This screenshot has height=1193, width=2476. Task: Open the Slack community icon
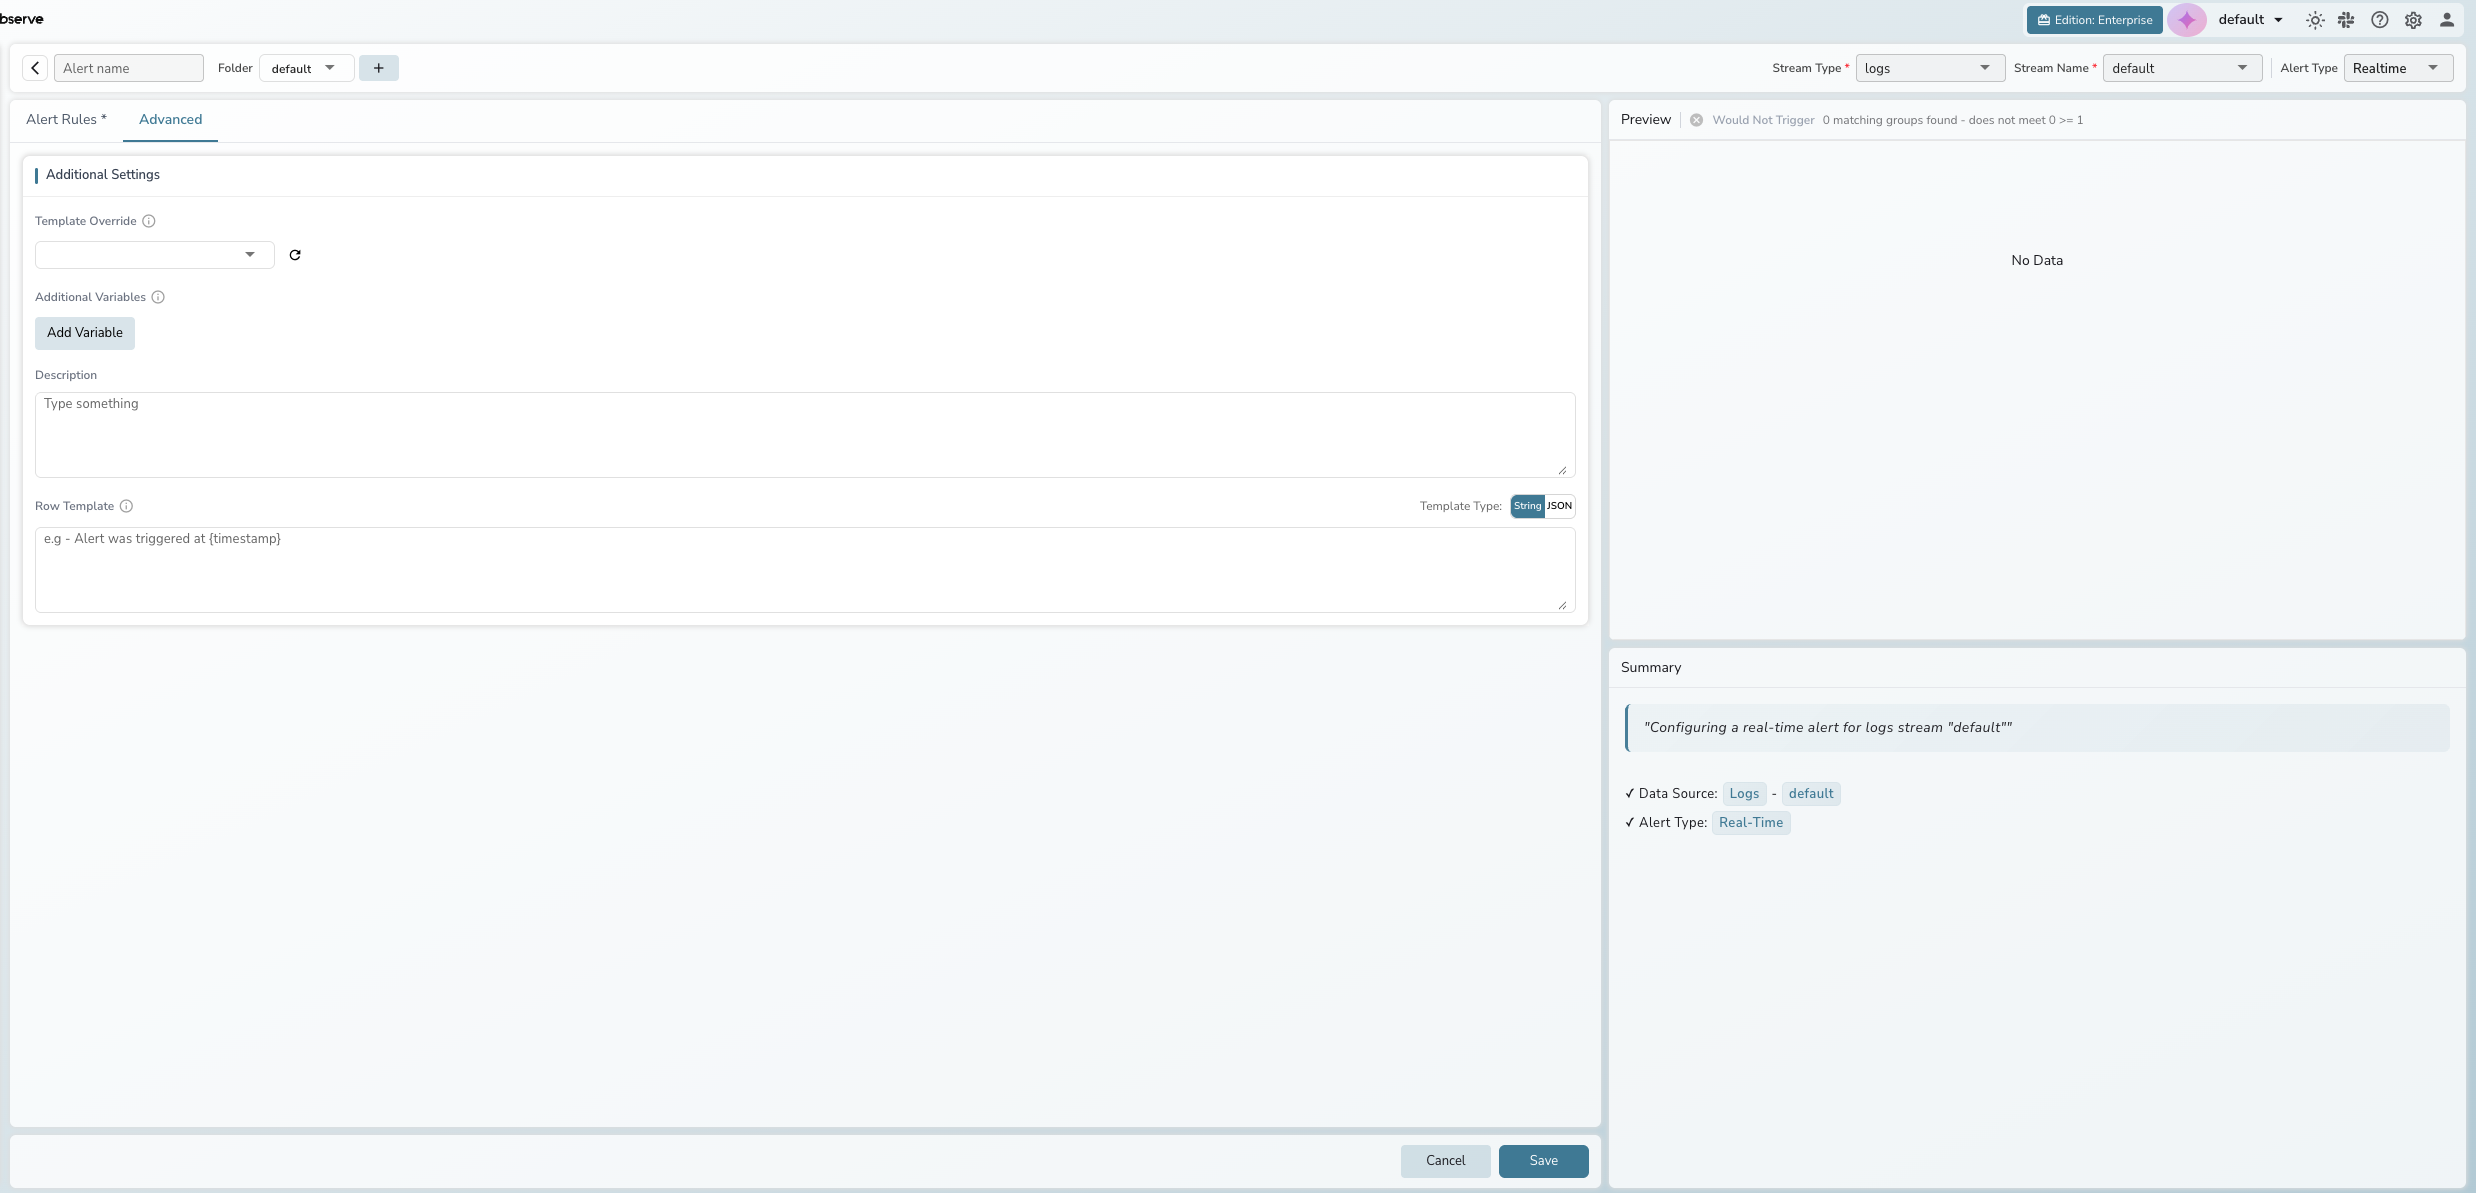tap(2347, 19)
